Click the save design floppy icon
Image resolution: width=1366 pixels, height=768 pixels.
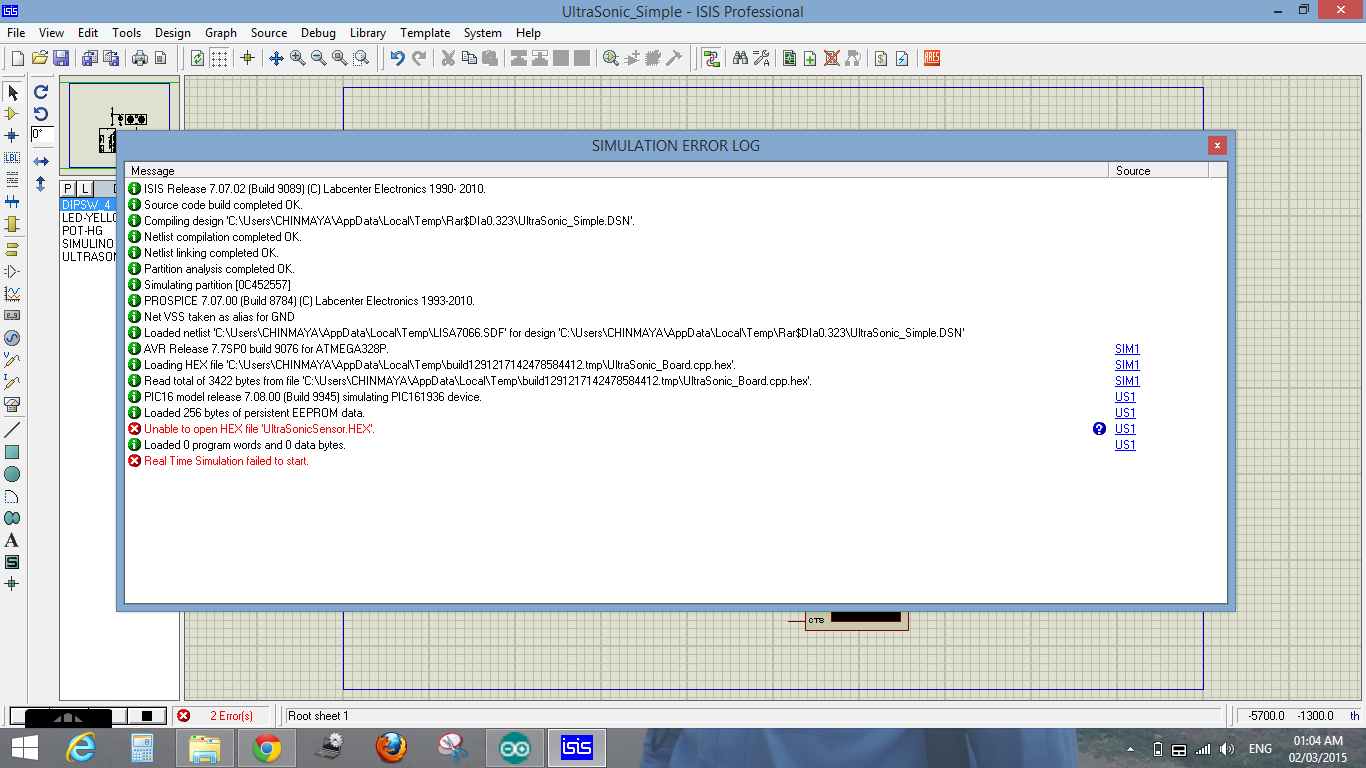tap(61, 59)
